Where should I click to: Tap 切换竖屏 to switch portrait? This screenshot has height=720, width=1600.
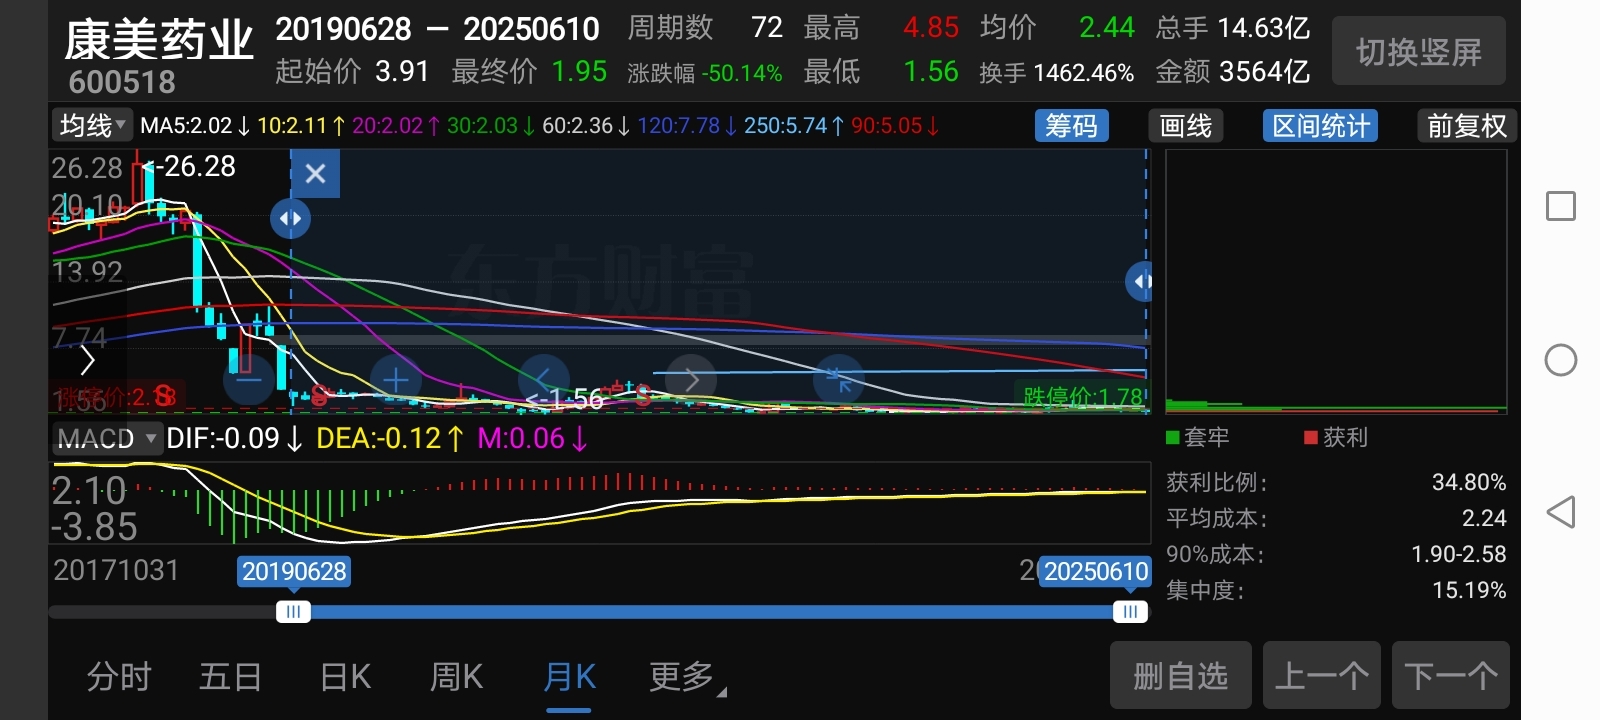(1419, 51)
